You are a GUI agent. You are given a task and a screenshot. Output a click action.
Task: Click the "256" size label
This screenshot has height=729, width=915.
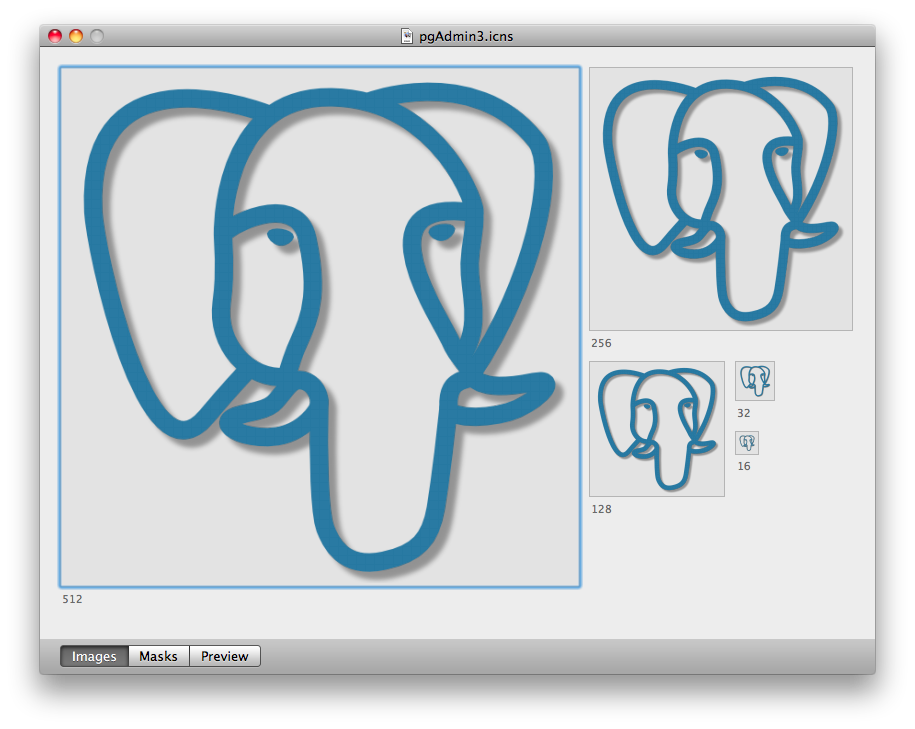tap(601, 343)
